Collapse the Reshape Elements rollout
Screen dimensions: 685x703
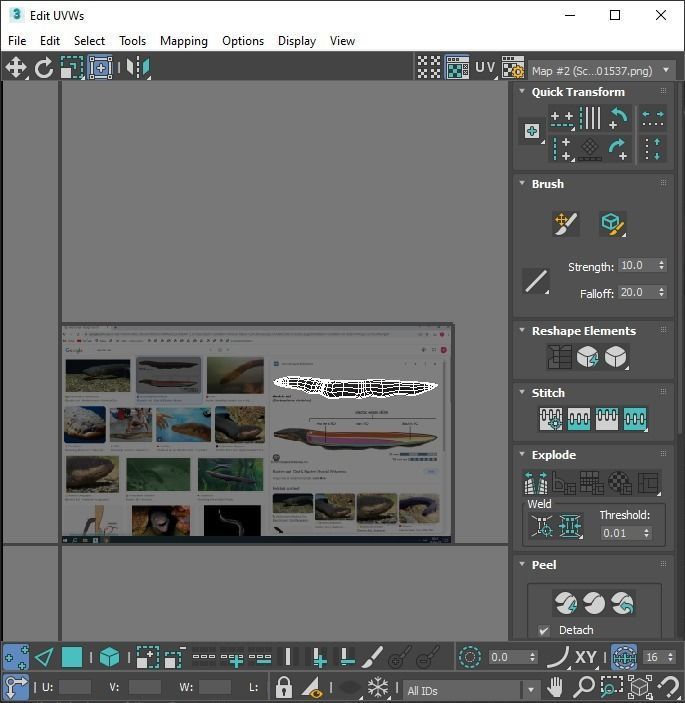click(522, 330)
